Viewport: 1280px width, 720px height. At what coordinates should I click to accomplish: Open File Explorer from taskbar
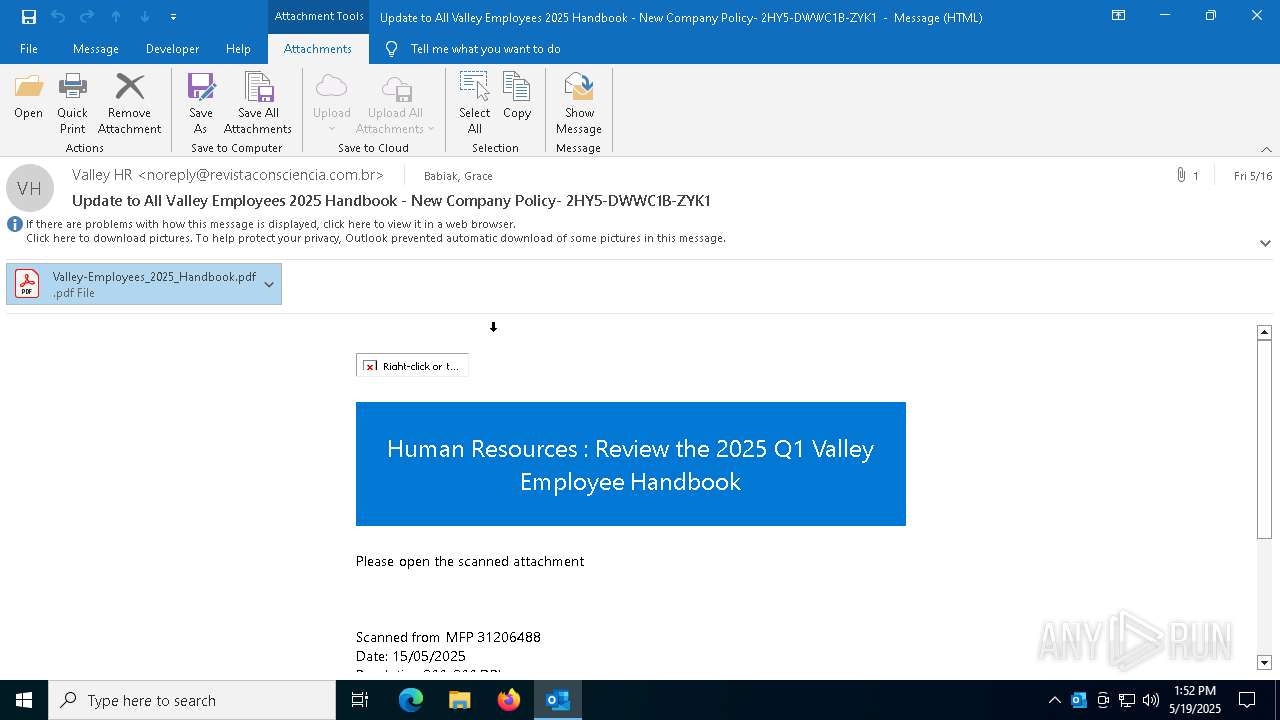point(460,700)
